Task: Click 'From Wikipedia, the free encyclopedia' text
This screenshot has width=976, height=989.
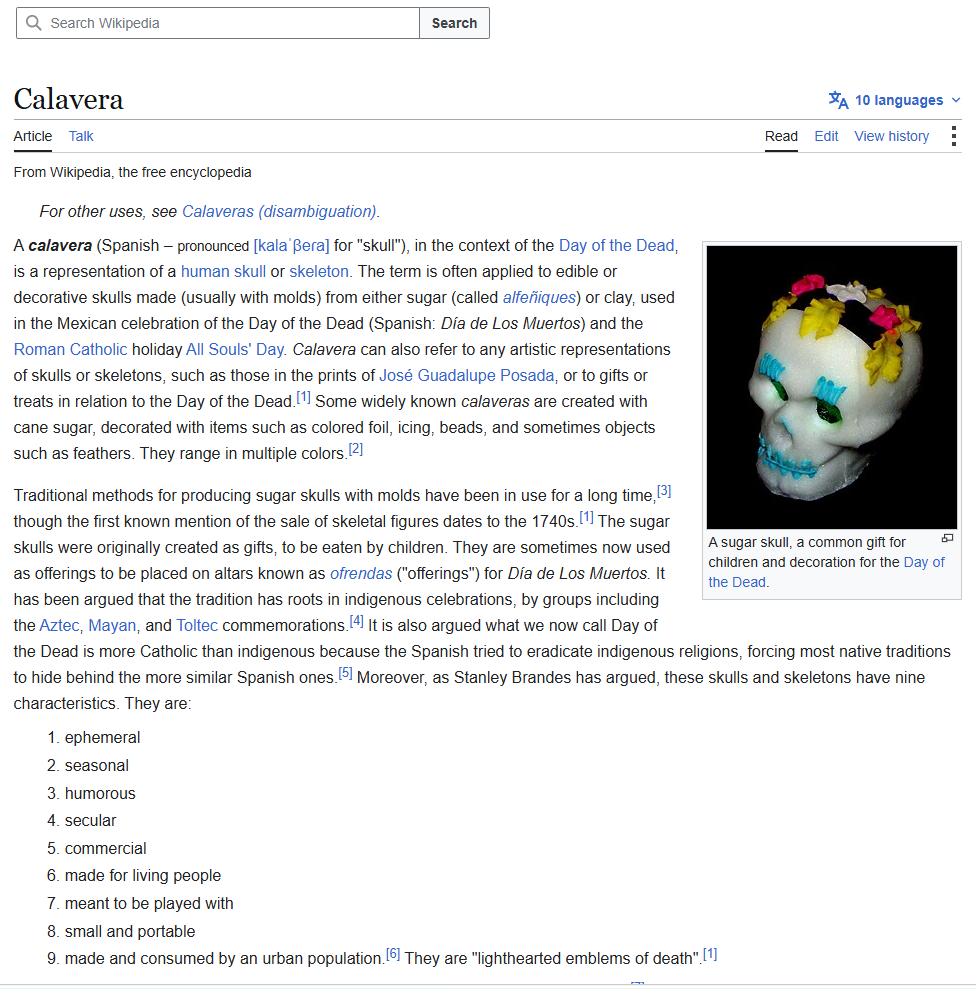Action: click(x=132, y=172)
